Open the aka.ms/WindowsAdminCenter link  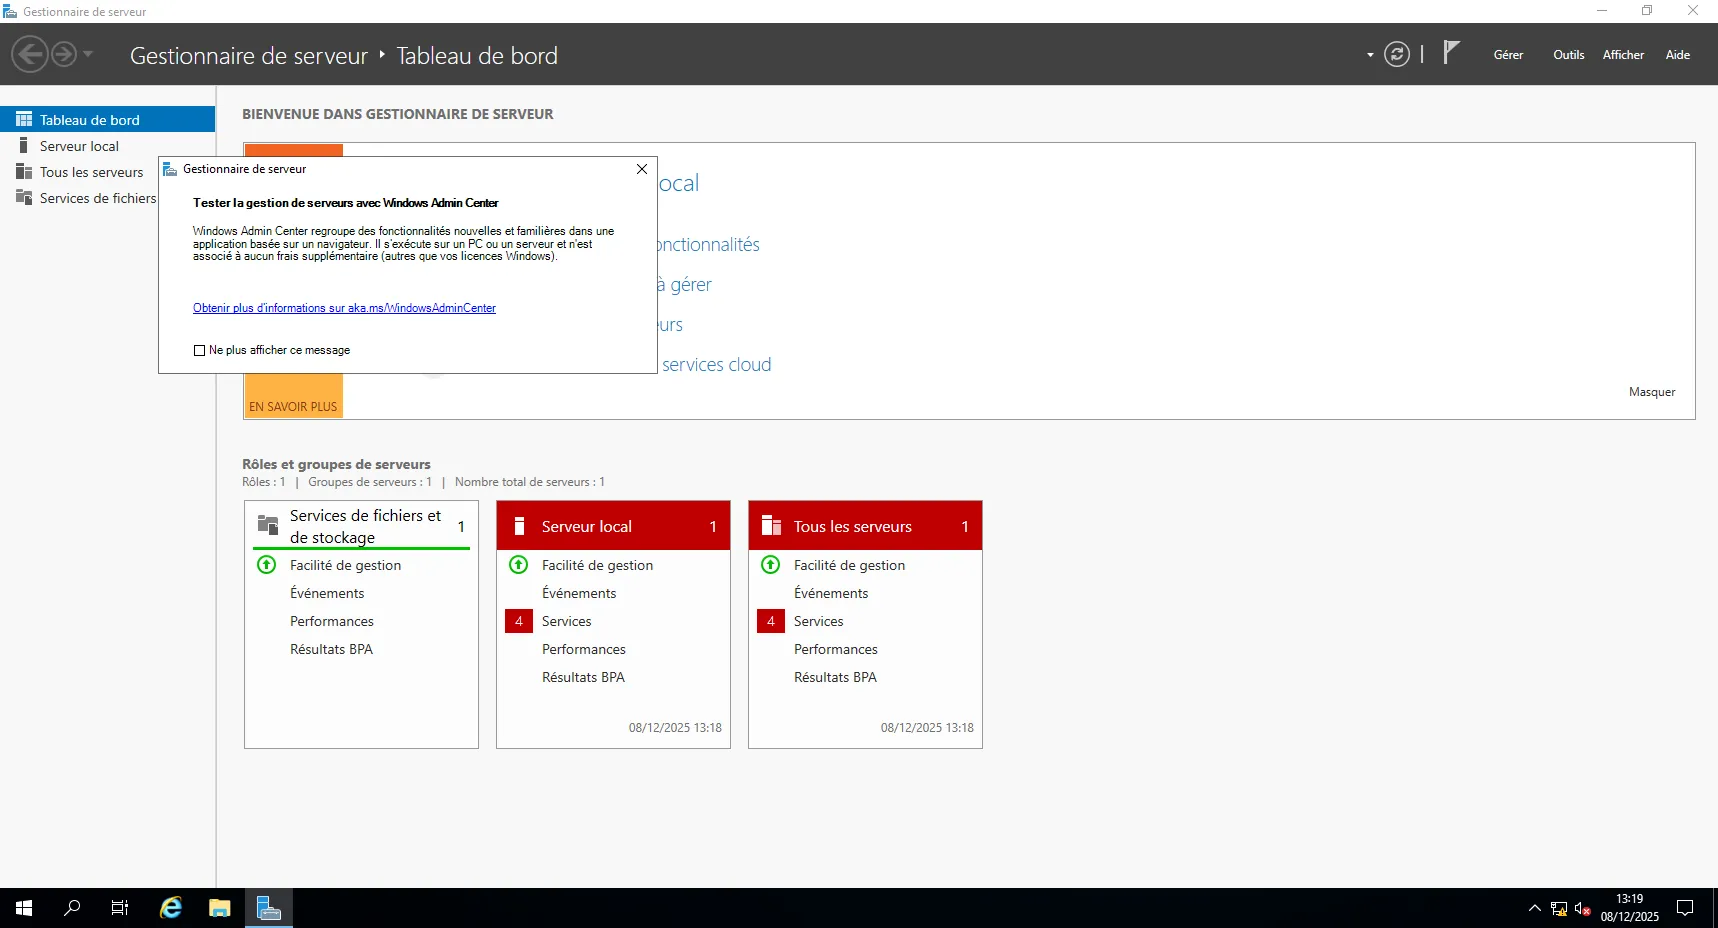point(344,308)
